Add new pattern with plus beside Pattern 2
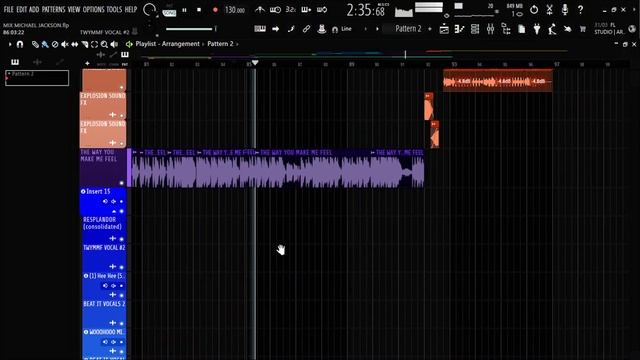The image size is (640, 360). (x=430, y=29)
